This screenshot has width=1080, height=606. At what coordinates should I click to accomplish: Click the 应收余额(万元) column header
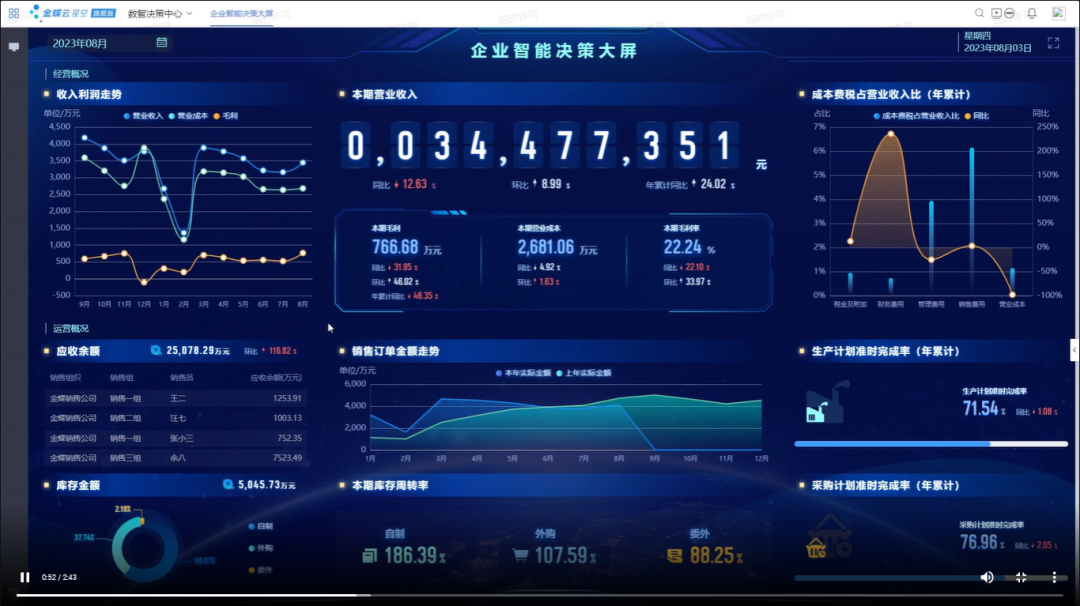[276, 377]
